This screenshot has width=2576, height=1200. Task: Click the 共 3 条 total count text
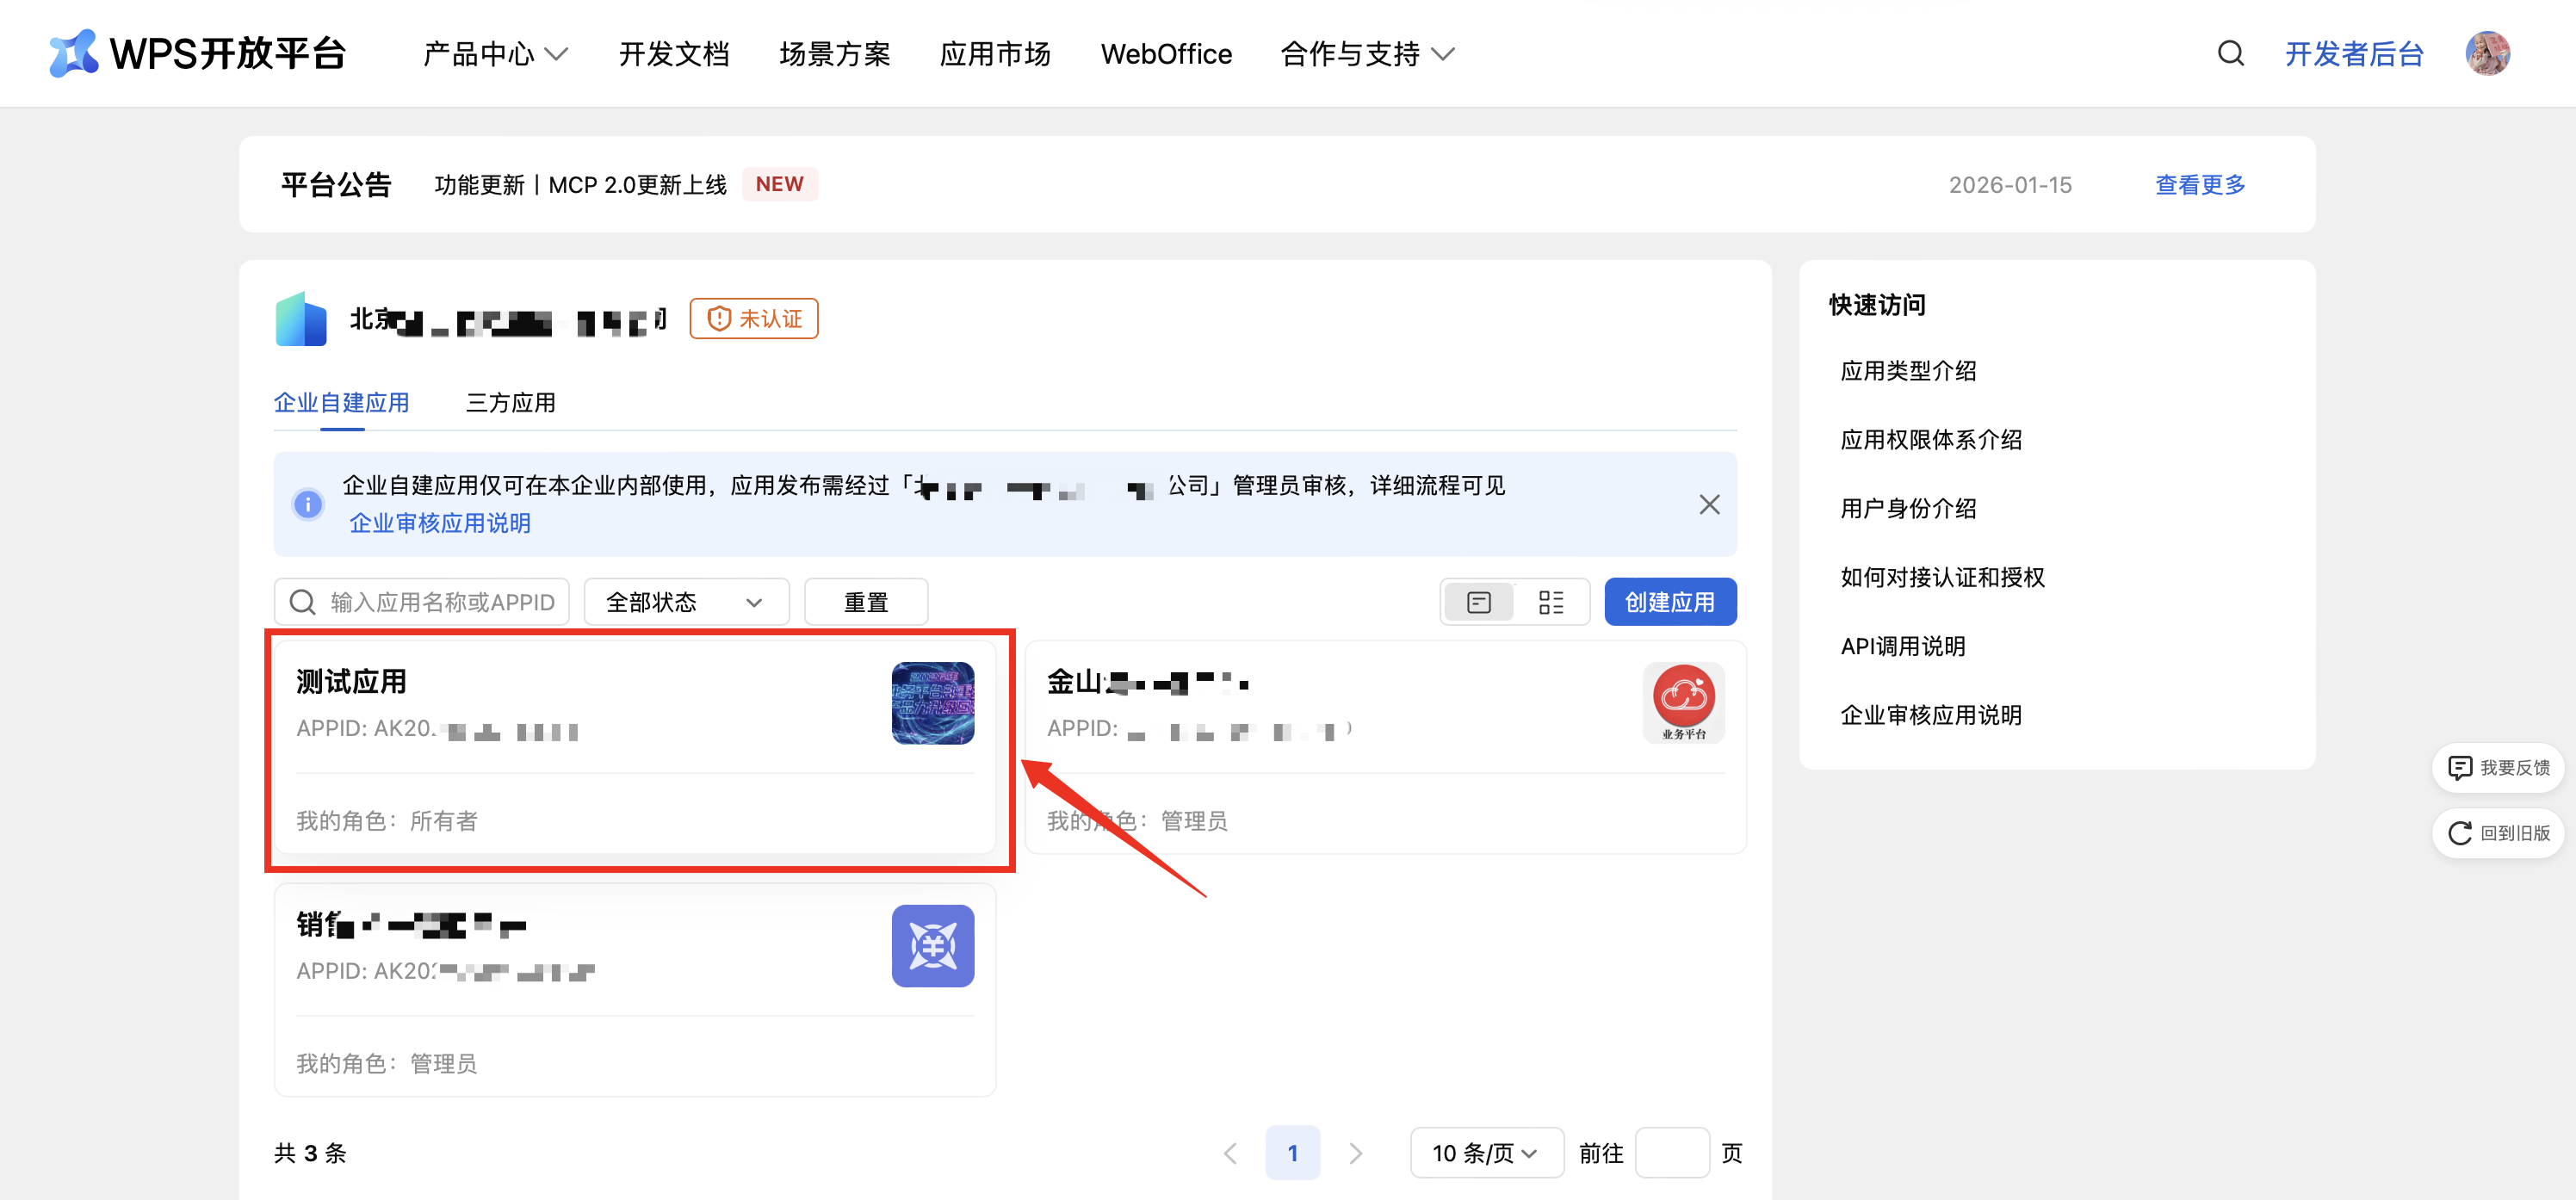coord(310,1153)
